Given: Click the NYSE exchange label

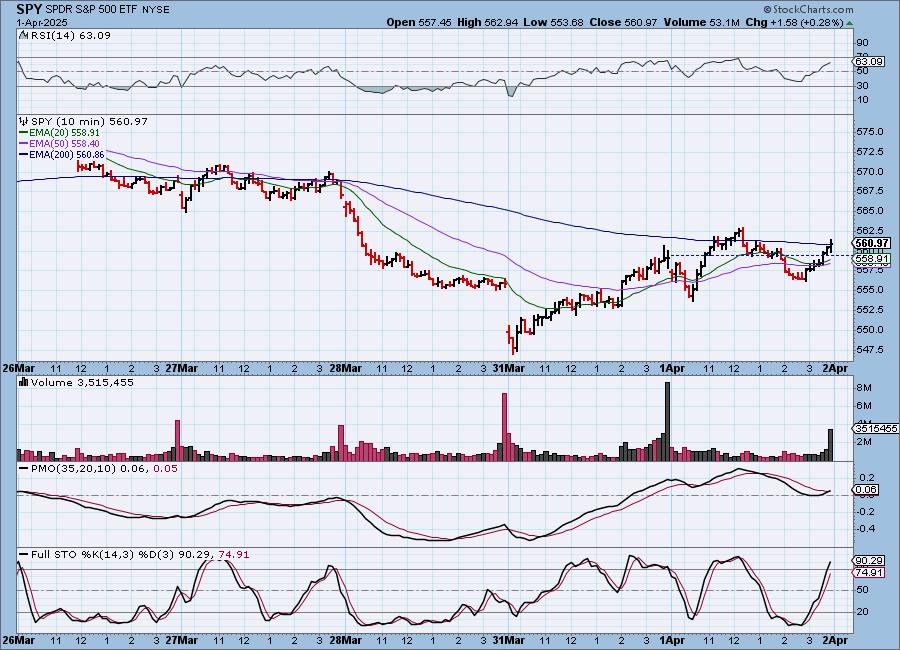Looking at the screenshot, I should [156, 10].
